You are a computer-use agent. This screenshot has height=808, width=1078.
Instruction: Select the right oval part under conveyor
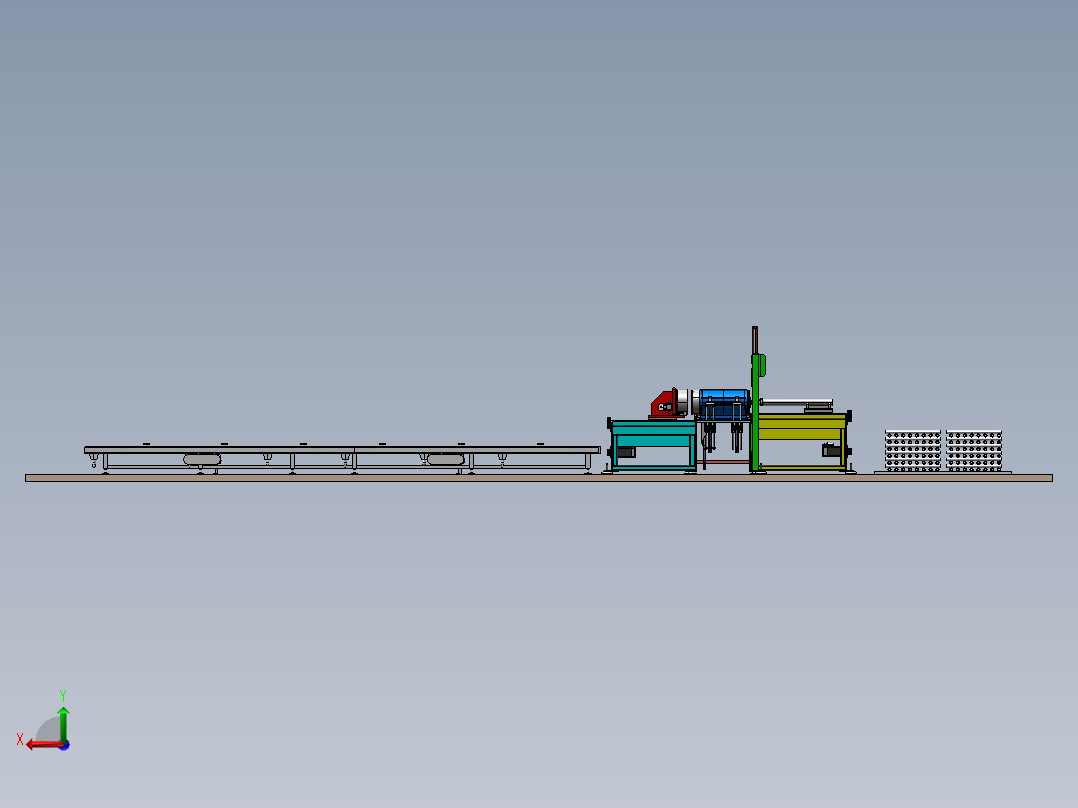coord(446,459)
